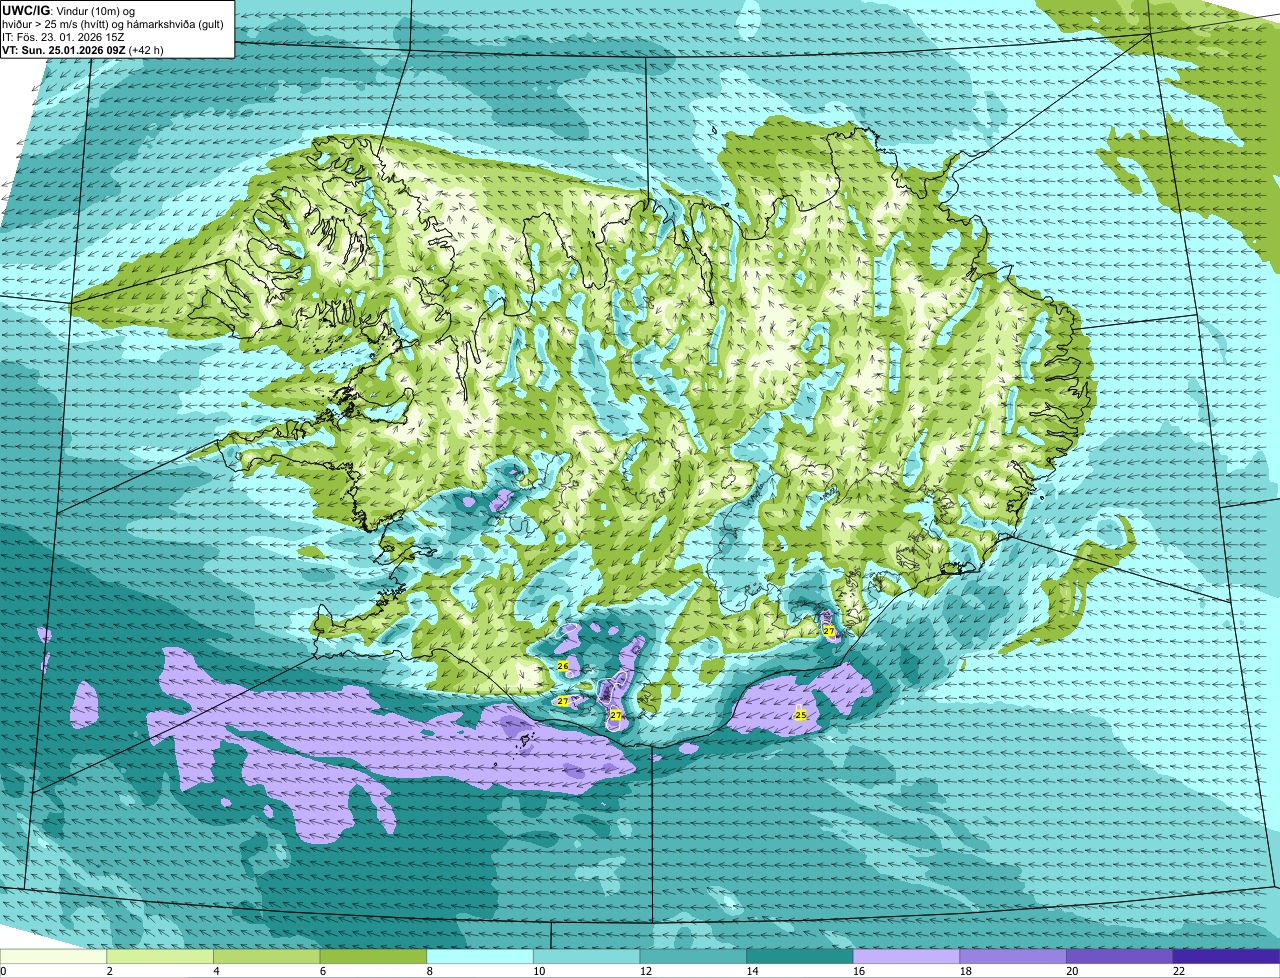1280x978 pixels.
Task: Pick the 14–16 m/s dark teal legend swatch
Action: (800, 956)
